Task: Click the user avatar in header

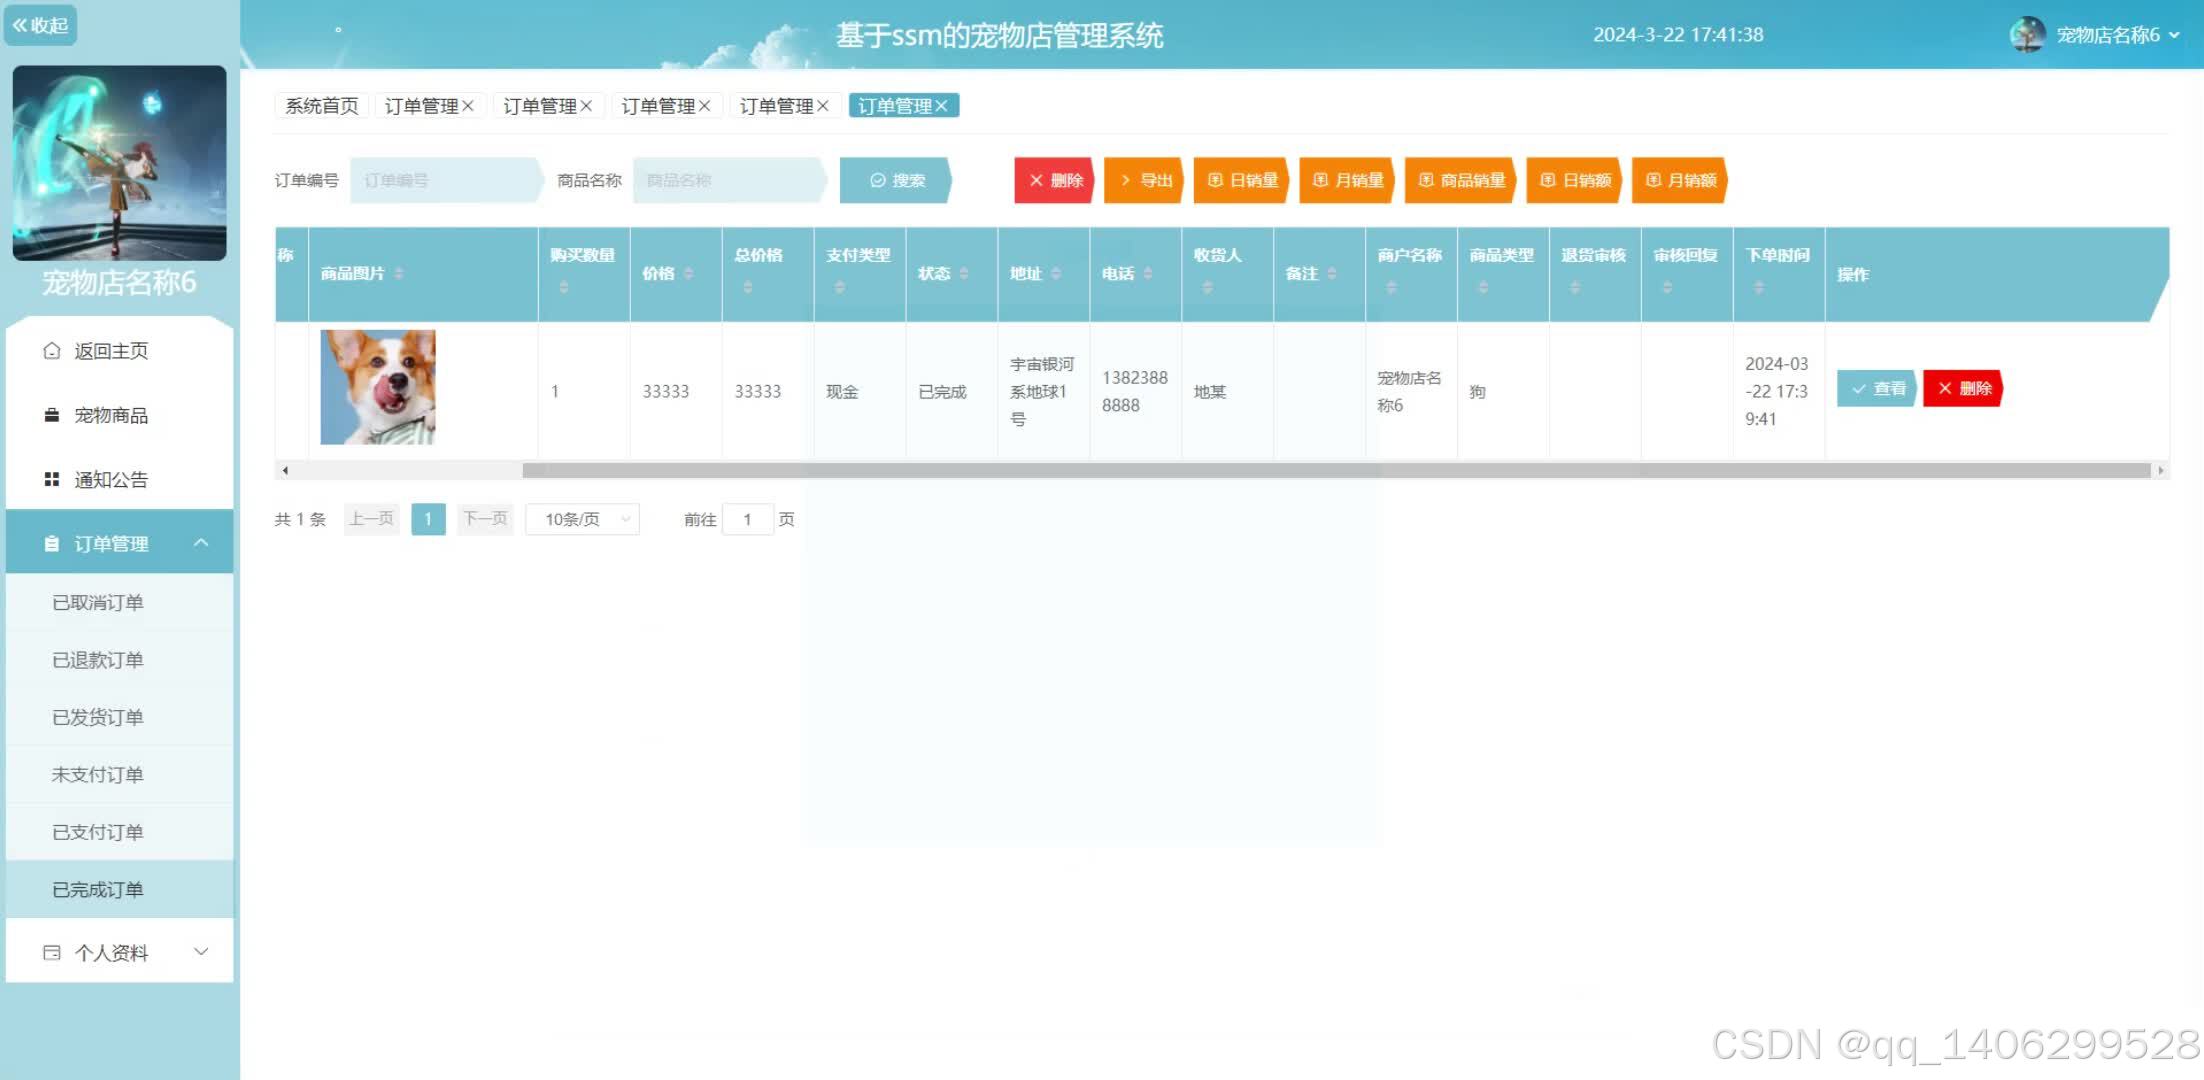Action: point(2026,35)
